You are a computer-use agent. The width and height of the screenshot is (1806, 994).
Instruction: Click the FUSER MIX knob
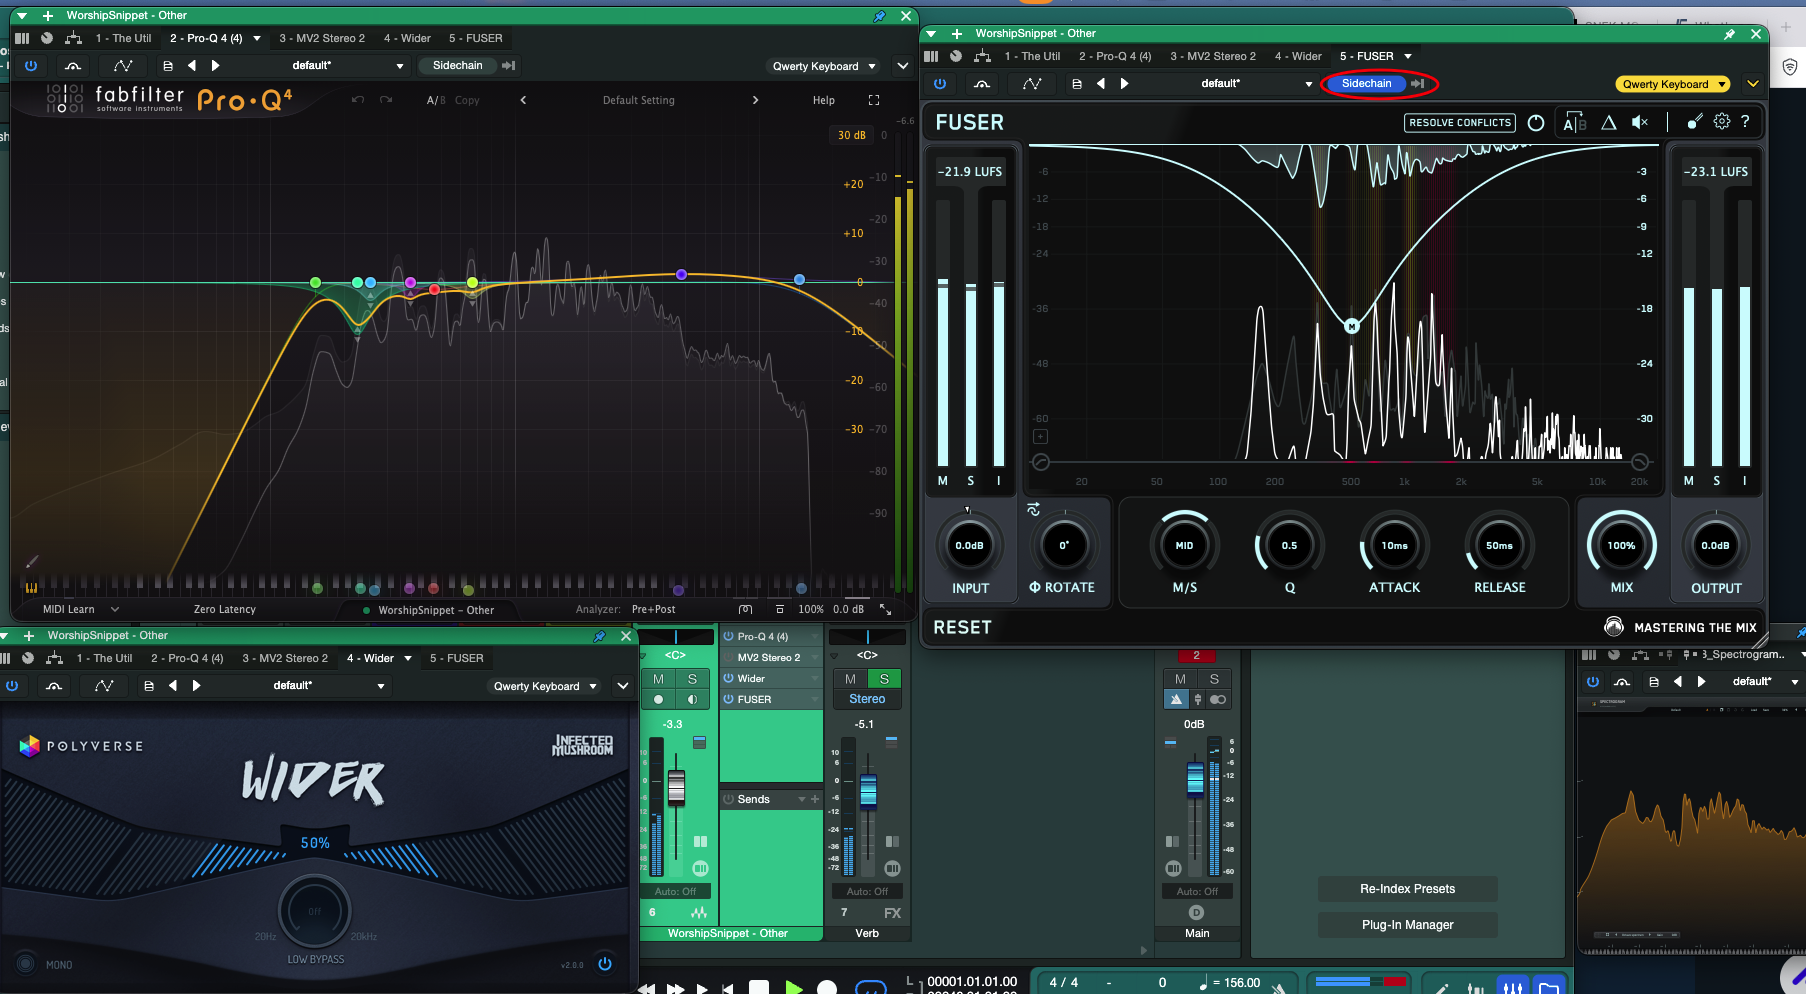coord(1621,546)
